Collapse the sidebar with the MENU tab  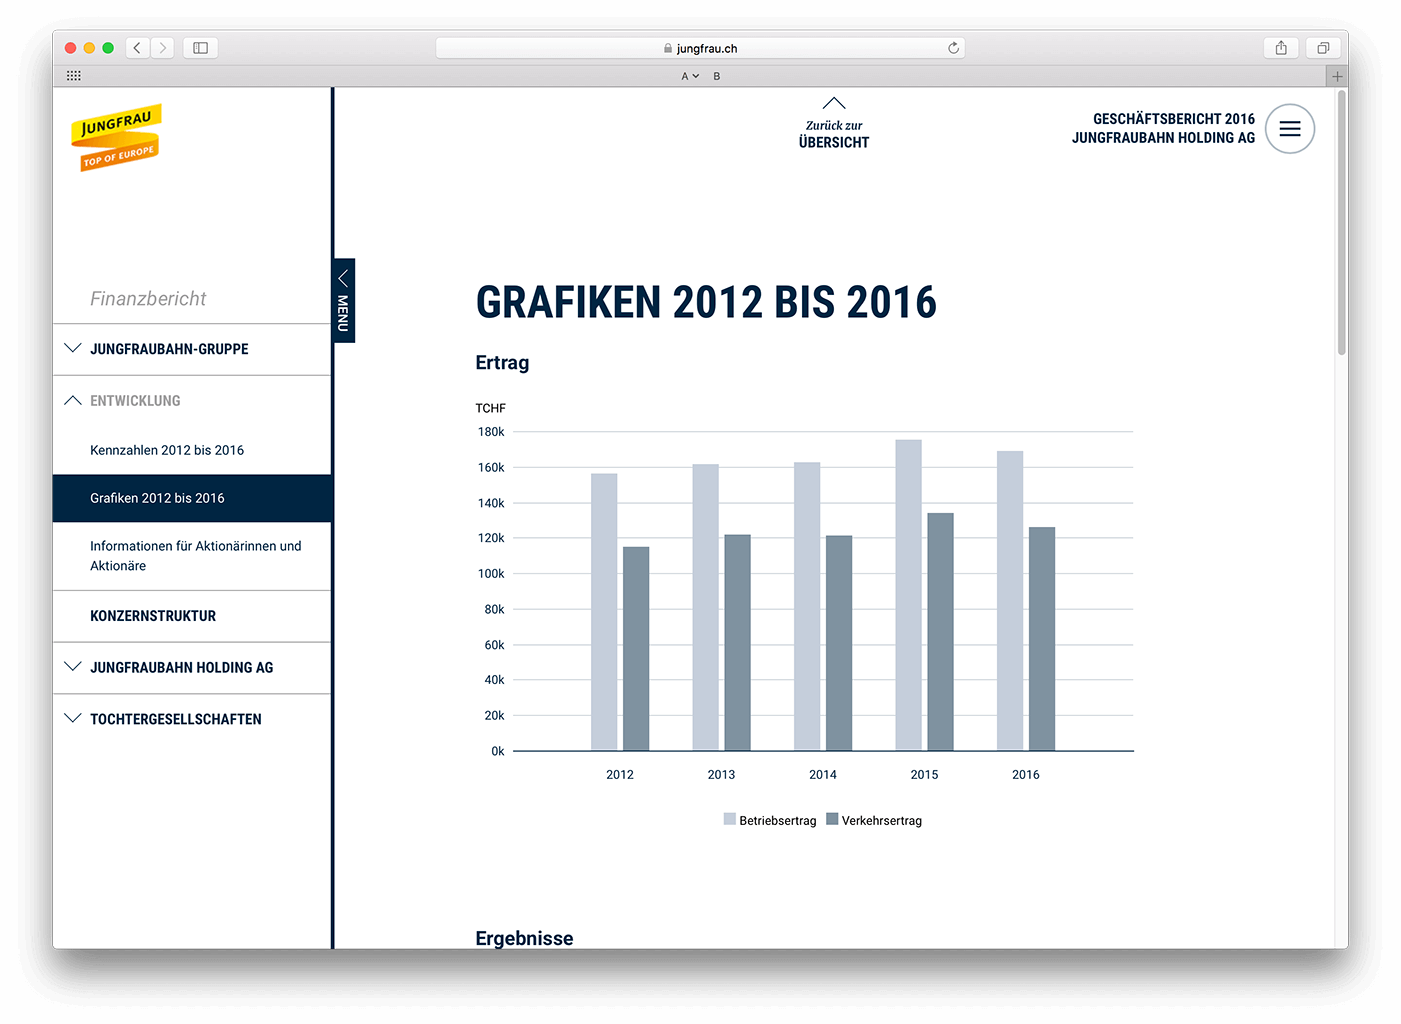[x=343, y=301]
